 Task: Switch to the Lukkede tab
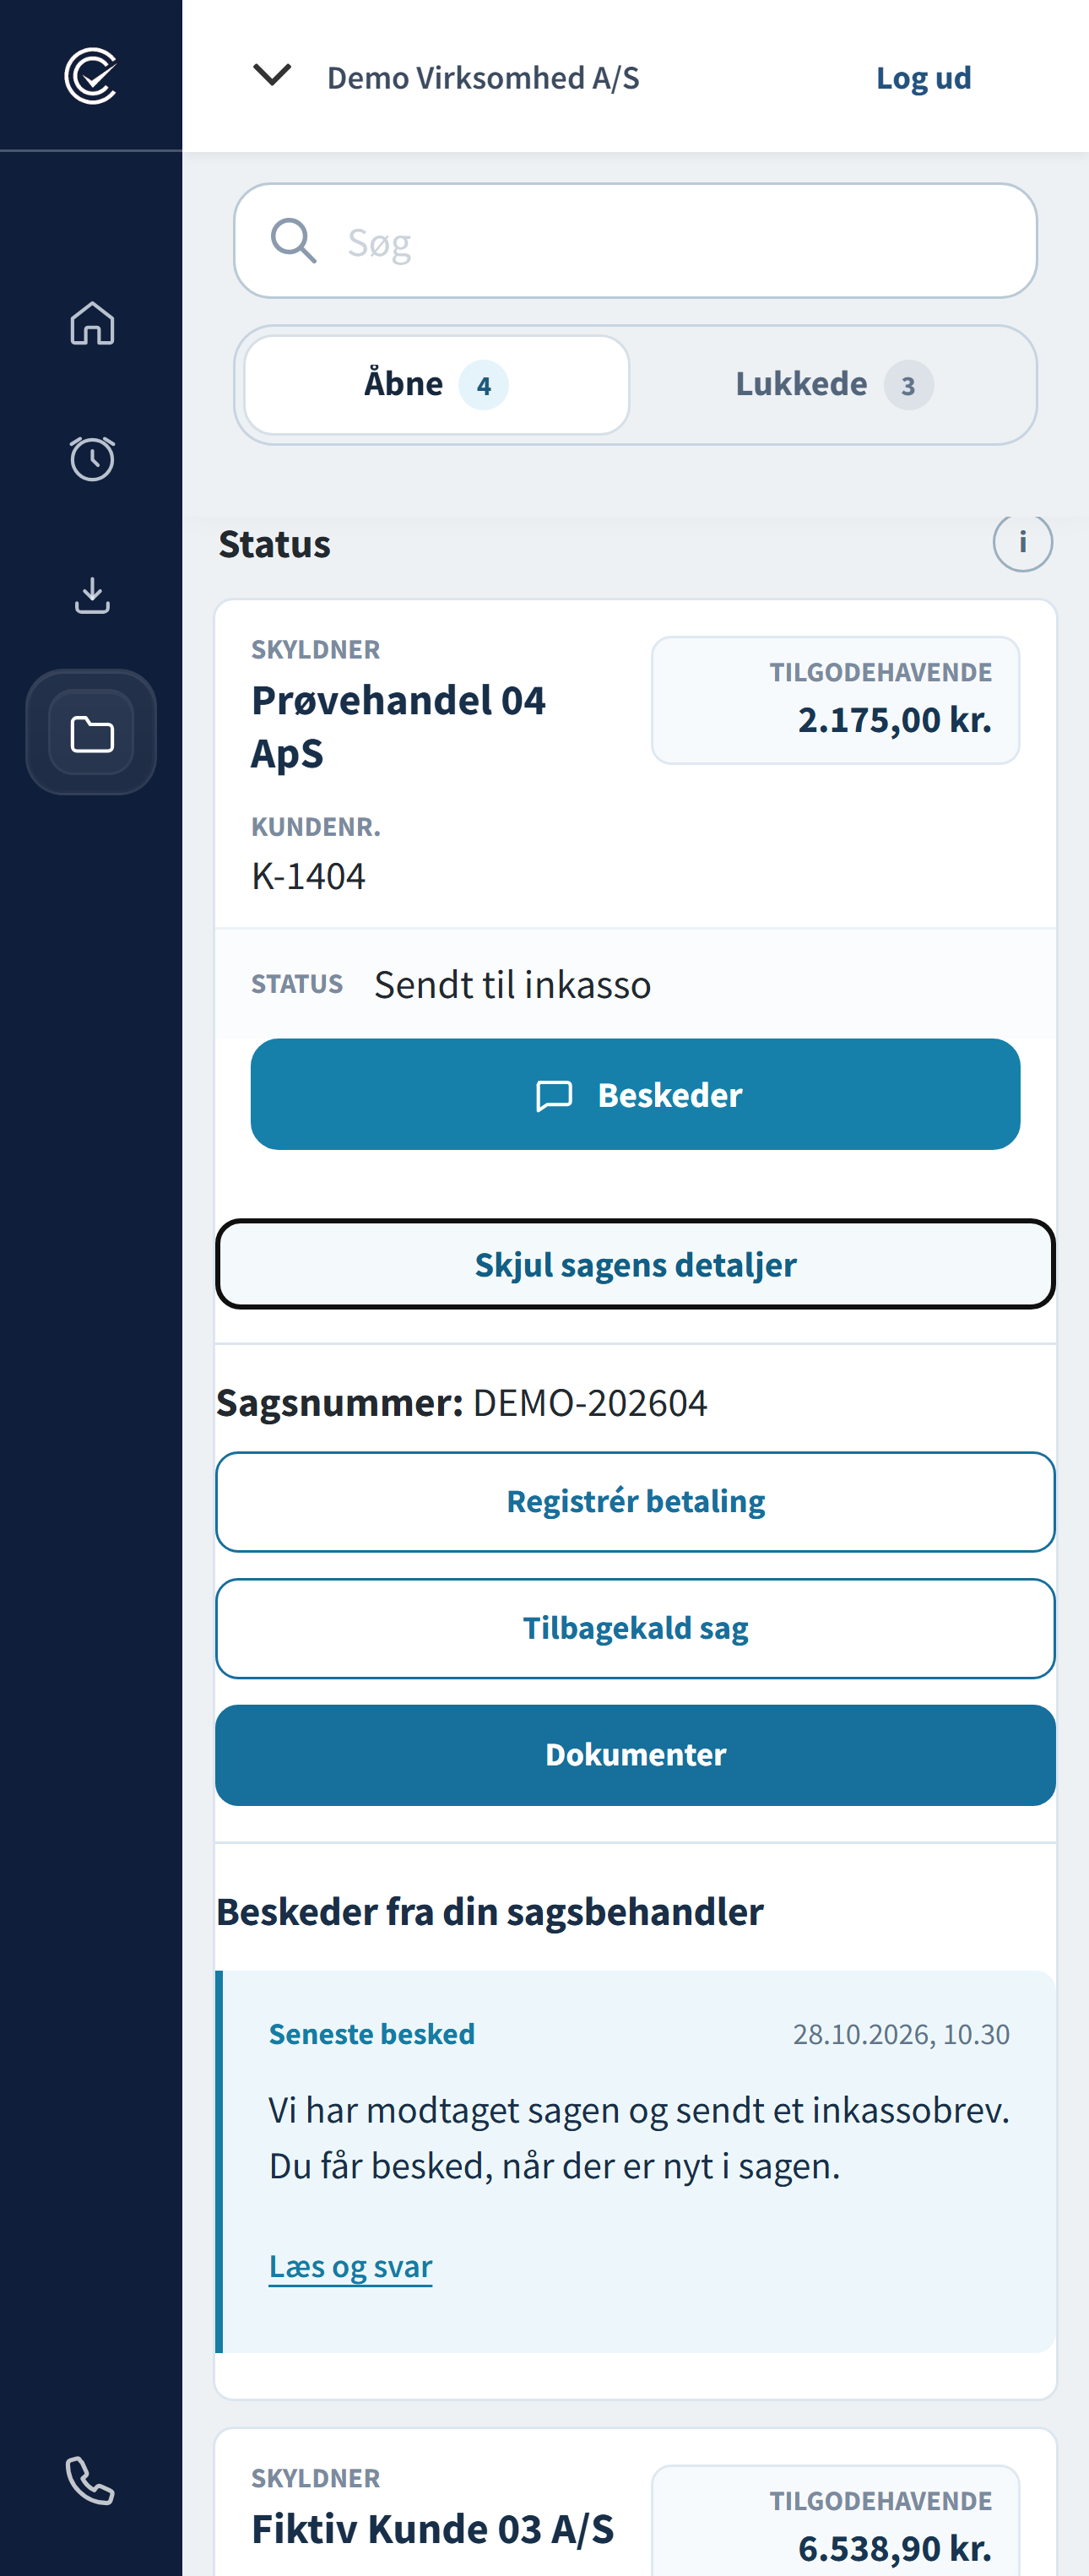834,385
